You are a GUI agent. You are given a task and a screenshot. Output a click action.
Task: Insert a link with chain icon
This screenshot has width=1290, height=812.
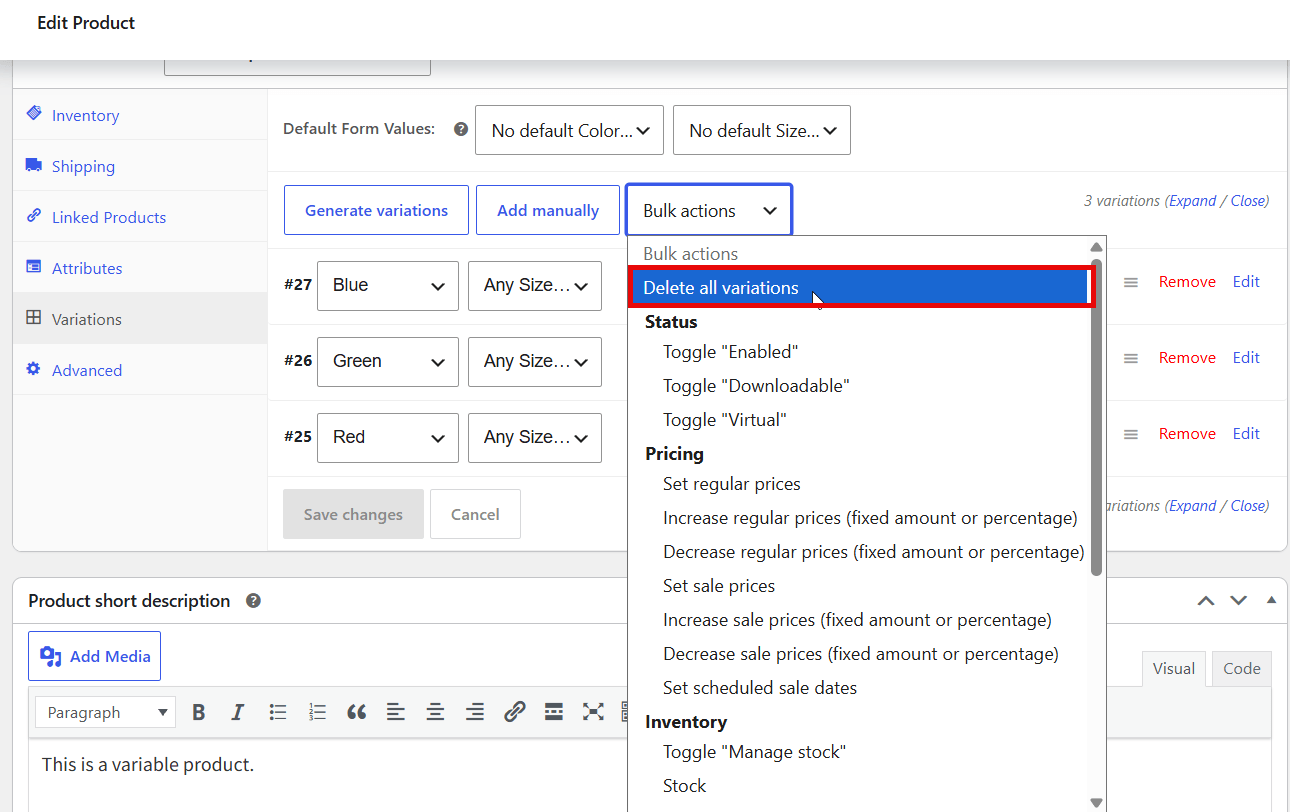click(514, 712)
